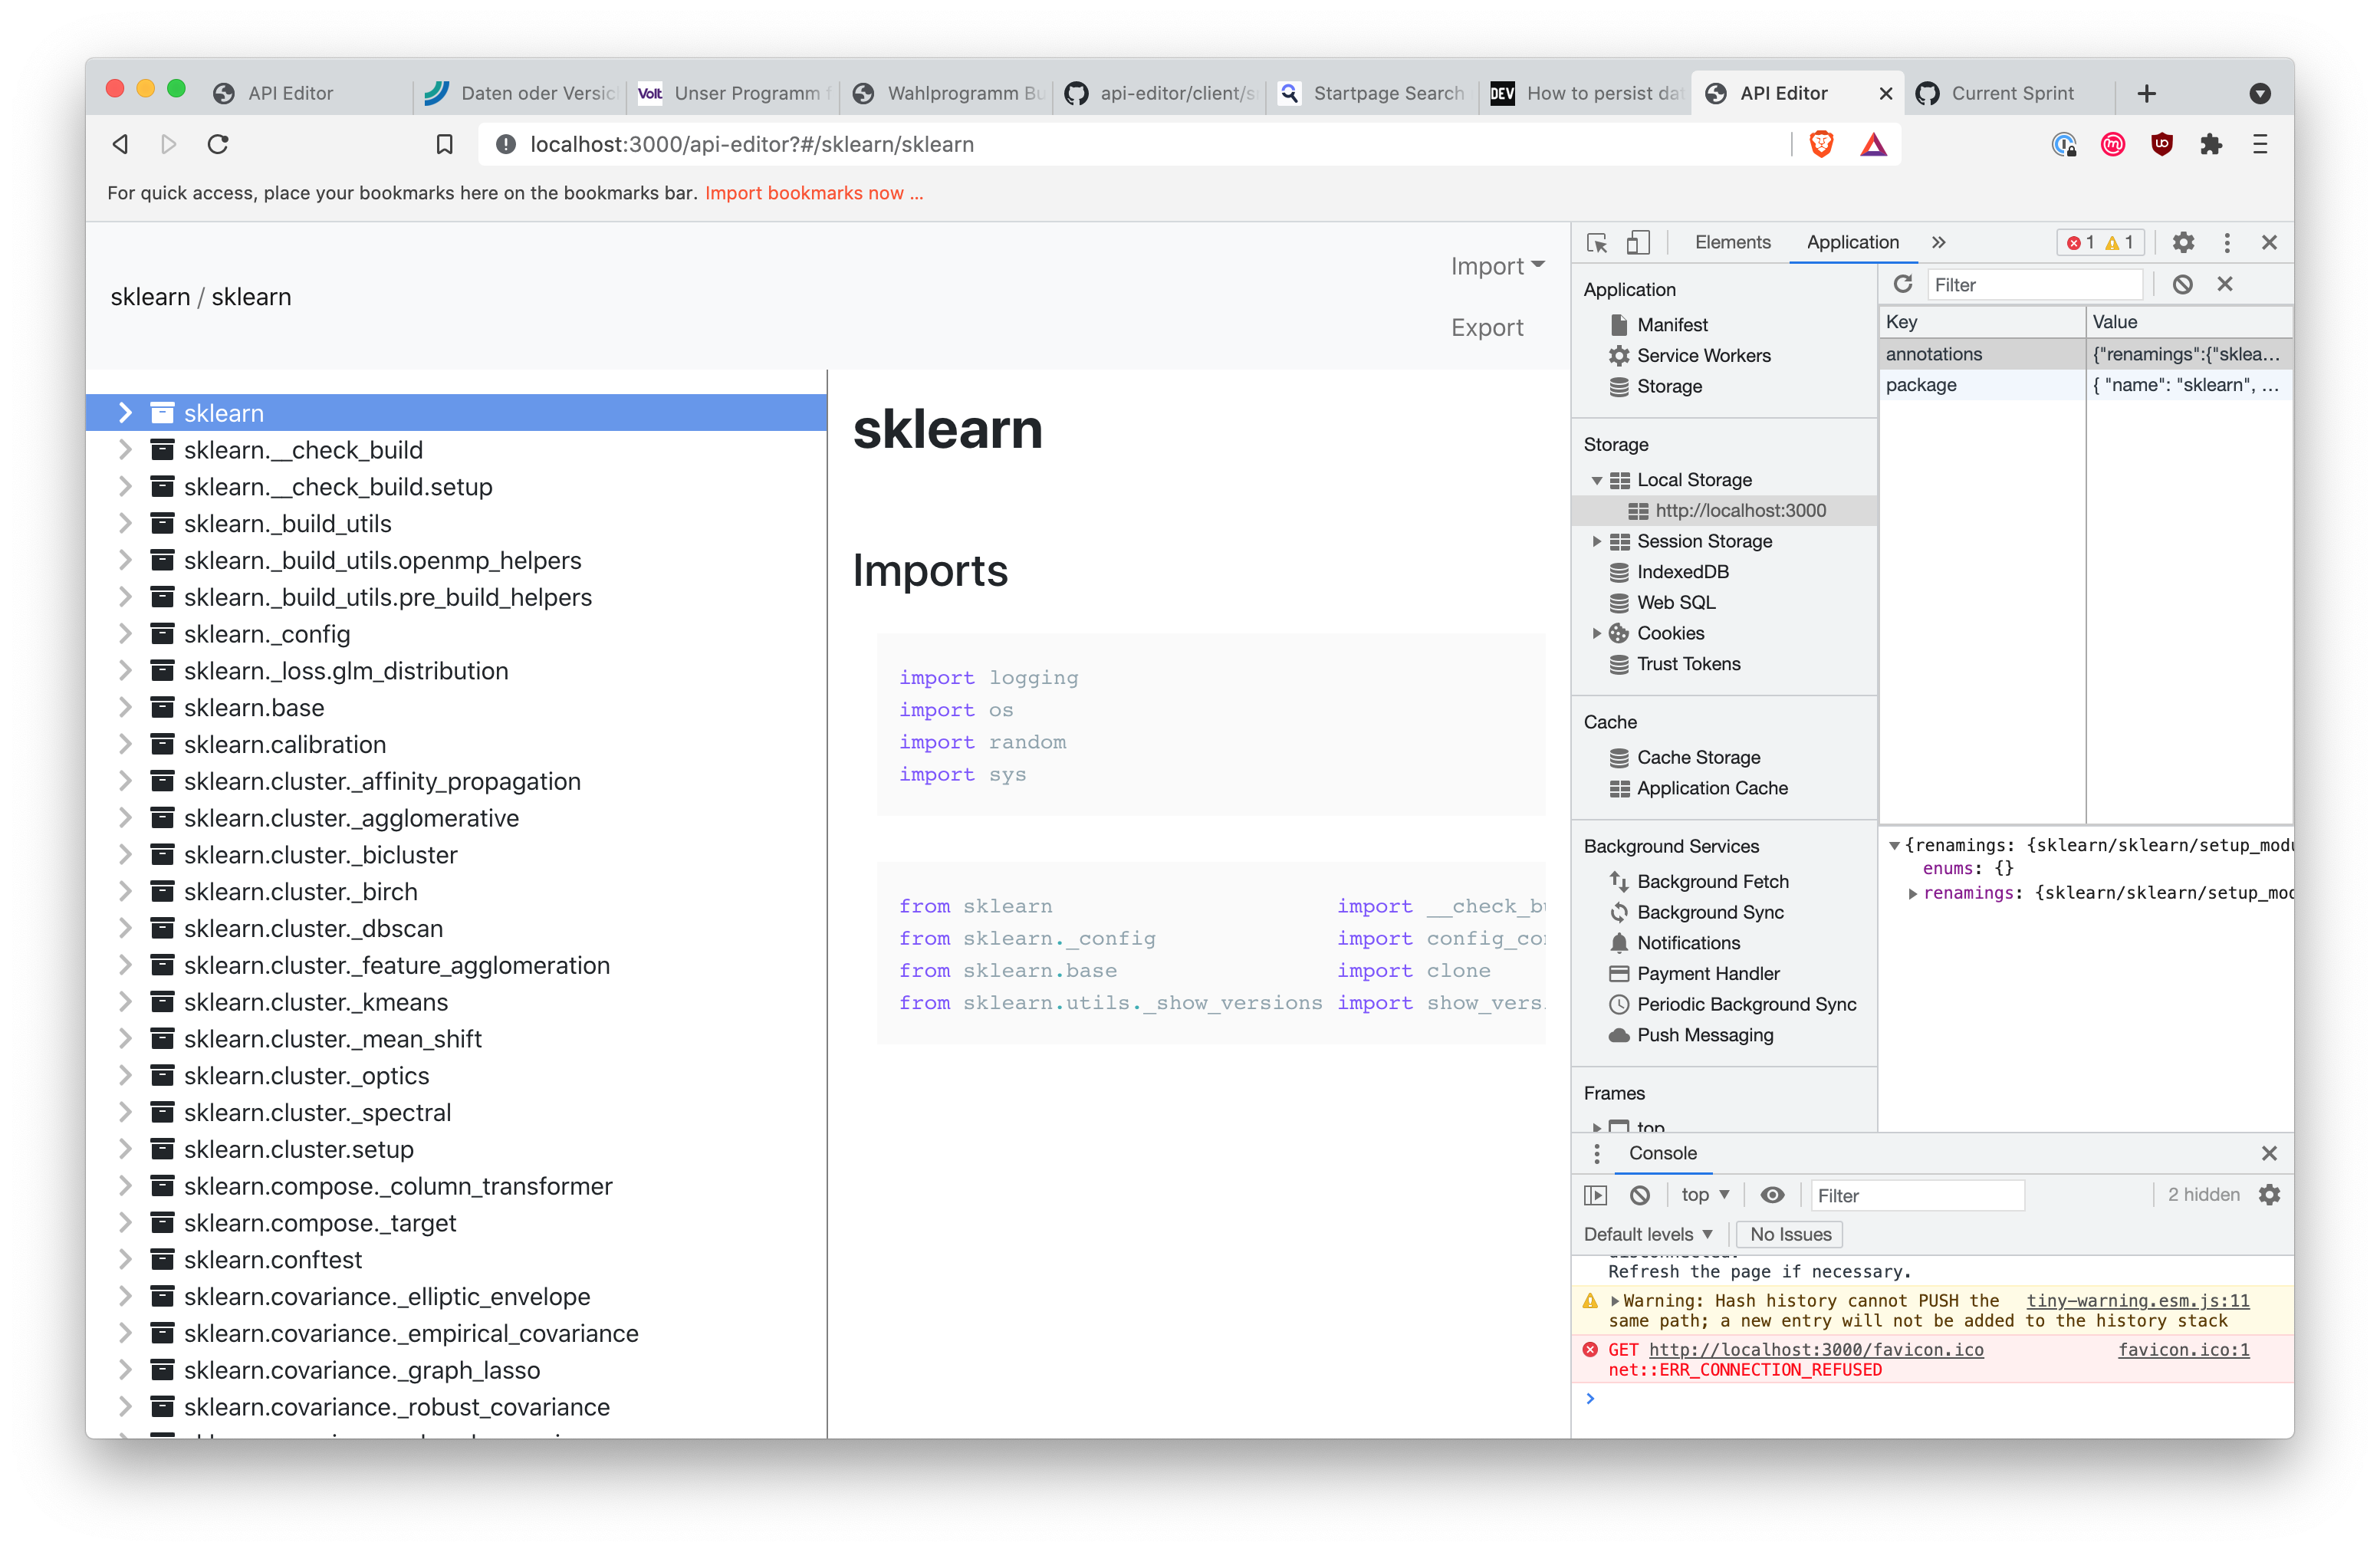This screenshot has height=1552, width=2380.
Task: Open the Default levels dropdown
Action: (x=1647, y=1234)
